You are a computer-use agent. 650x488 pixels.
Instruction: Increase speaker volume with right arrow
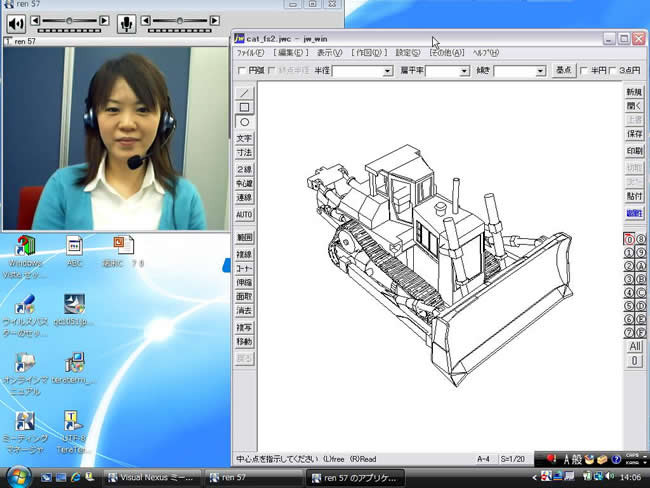(104, 20)
